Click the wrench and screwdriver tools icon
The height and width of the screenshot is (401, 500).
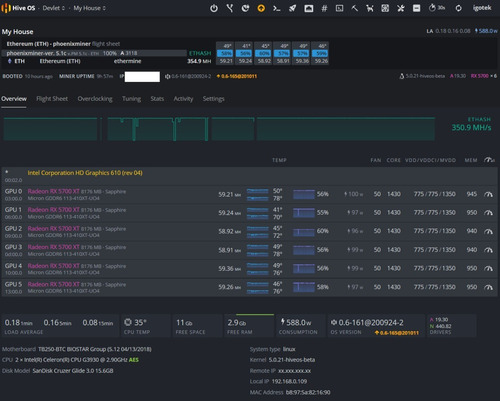(x=401, y=8)
